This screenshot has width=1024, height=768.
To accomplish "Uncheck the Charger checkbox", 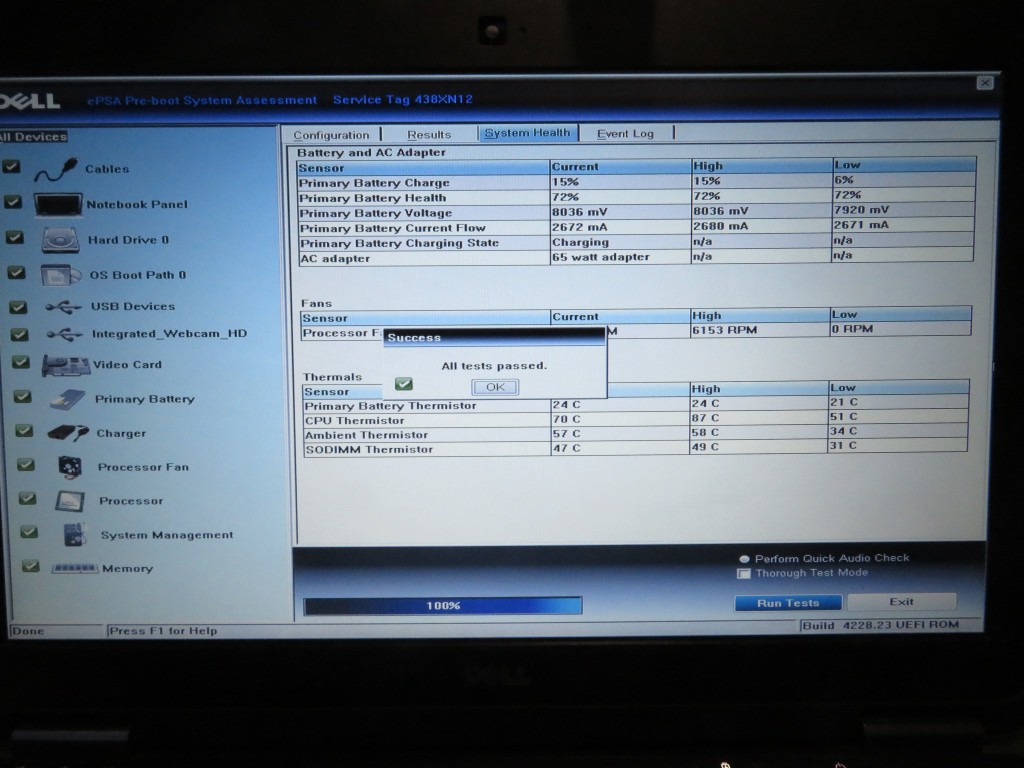I will pyautogui.click(x=24, y=430).
